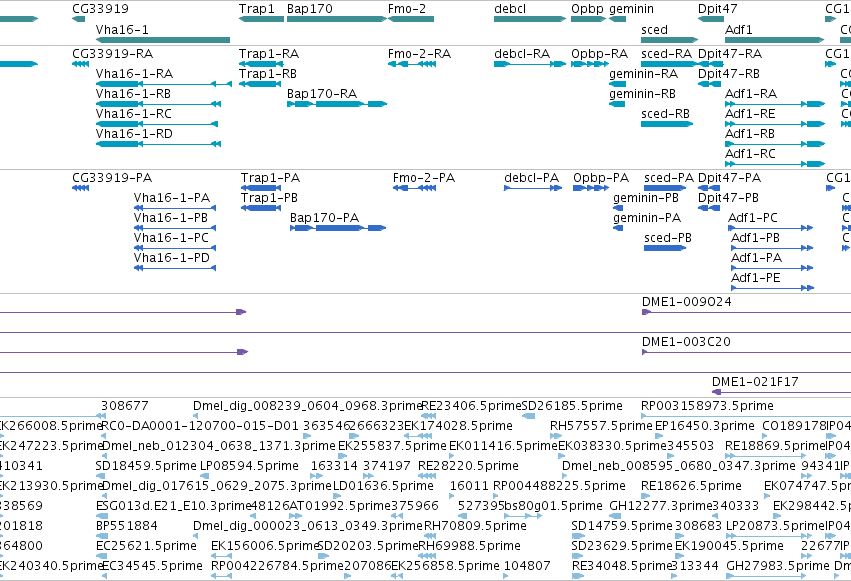851x581 pixels.
Task: Click transcript sced-RA
Action: (666, 54)
